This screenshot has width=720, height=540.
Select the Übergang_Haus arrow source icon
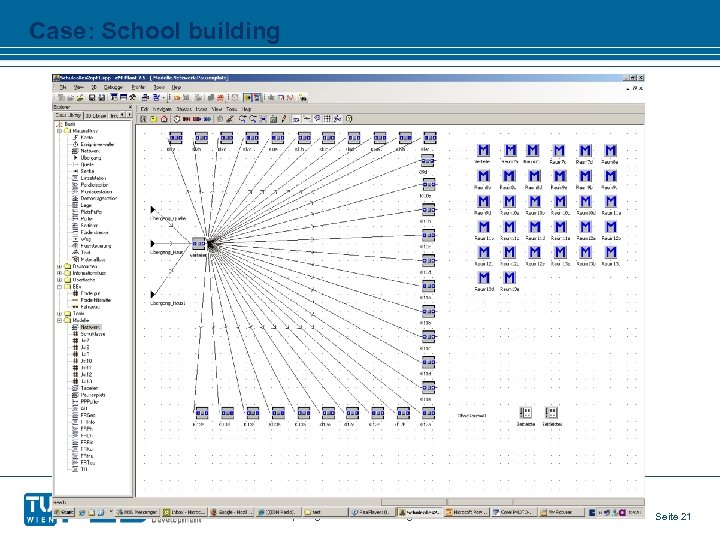tap(153, 243)
